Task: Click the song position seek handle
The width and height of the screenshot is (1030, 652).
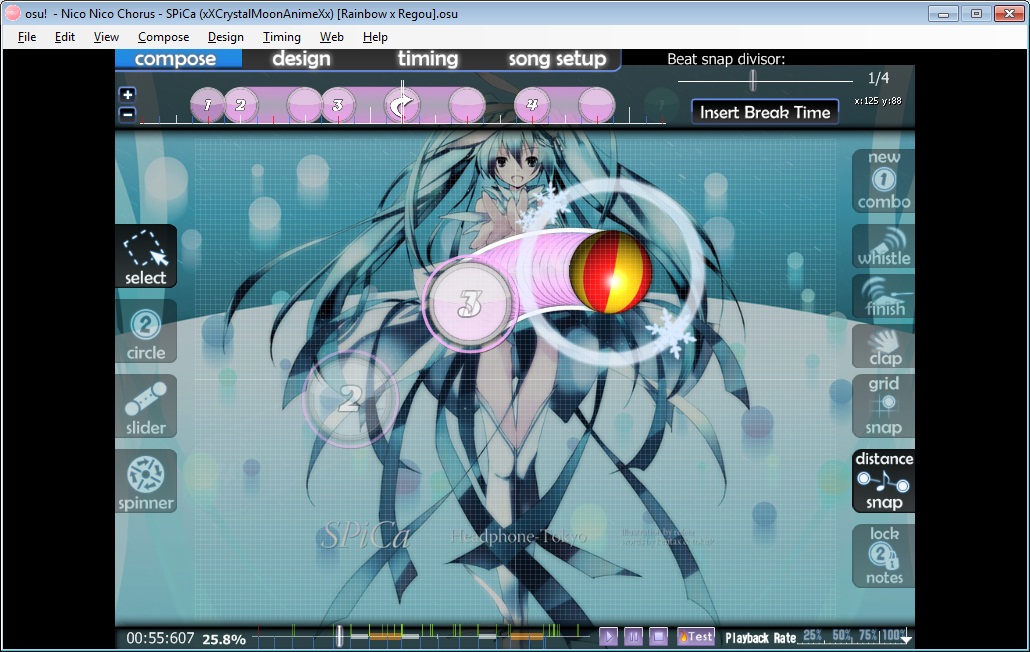Action: click(340, 636)
